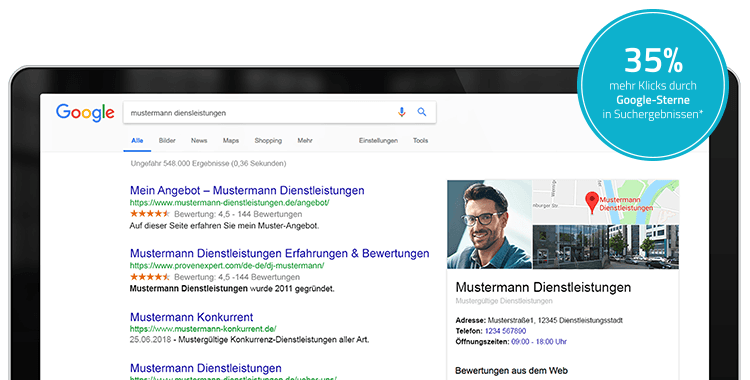
Task: Open Einstellungen search settings
Action: tap(378, 141)
